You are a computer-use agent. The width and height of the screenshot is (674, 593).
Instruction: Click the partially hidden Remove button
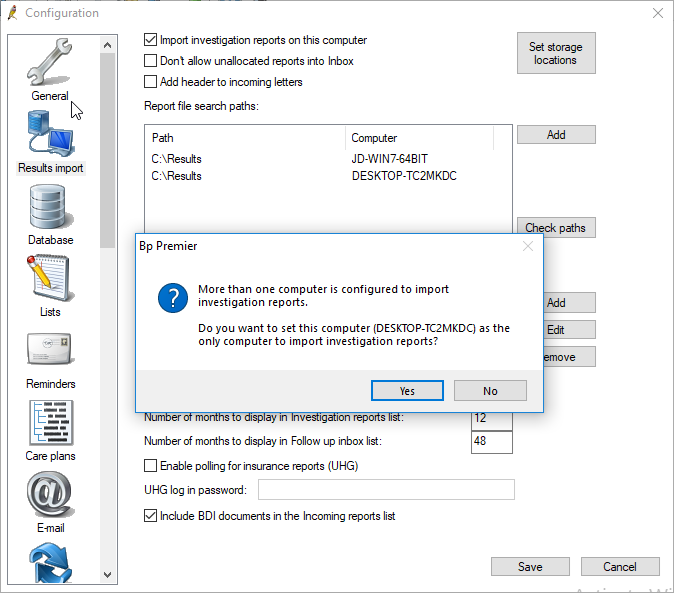click(x=570, y=357)
